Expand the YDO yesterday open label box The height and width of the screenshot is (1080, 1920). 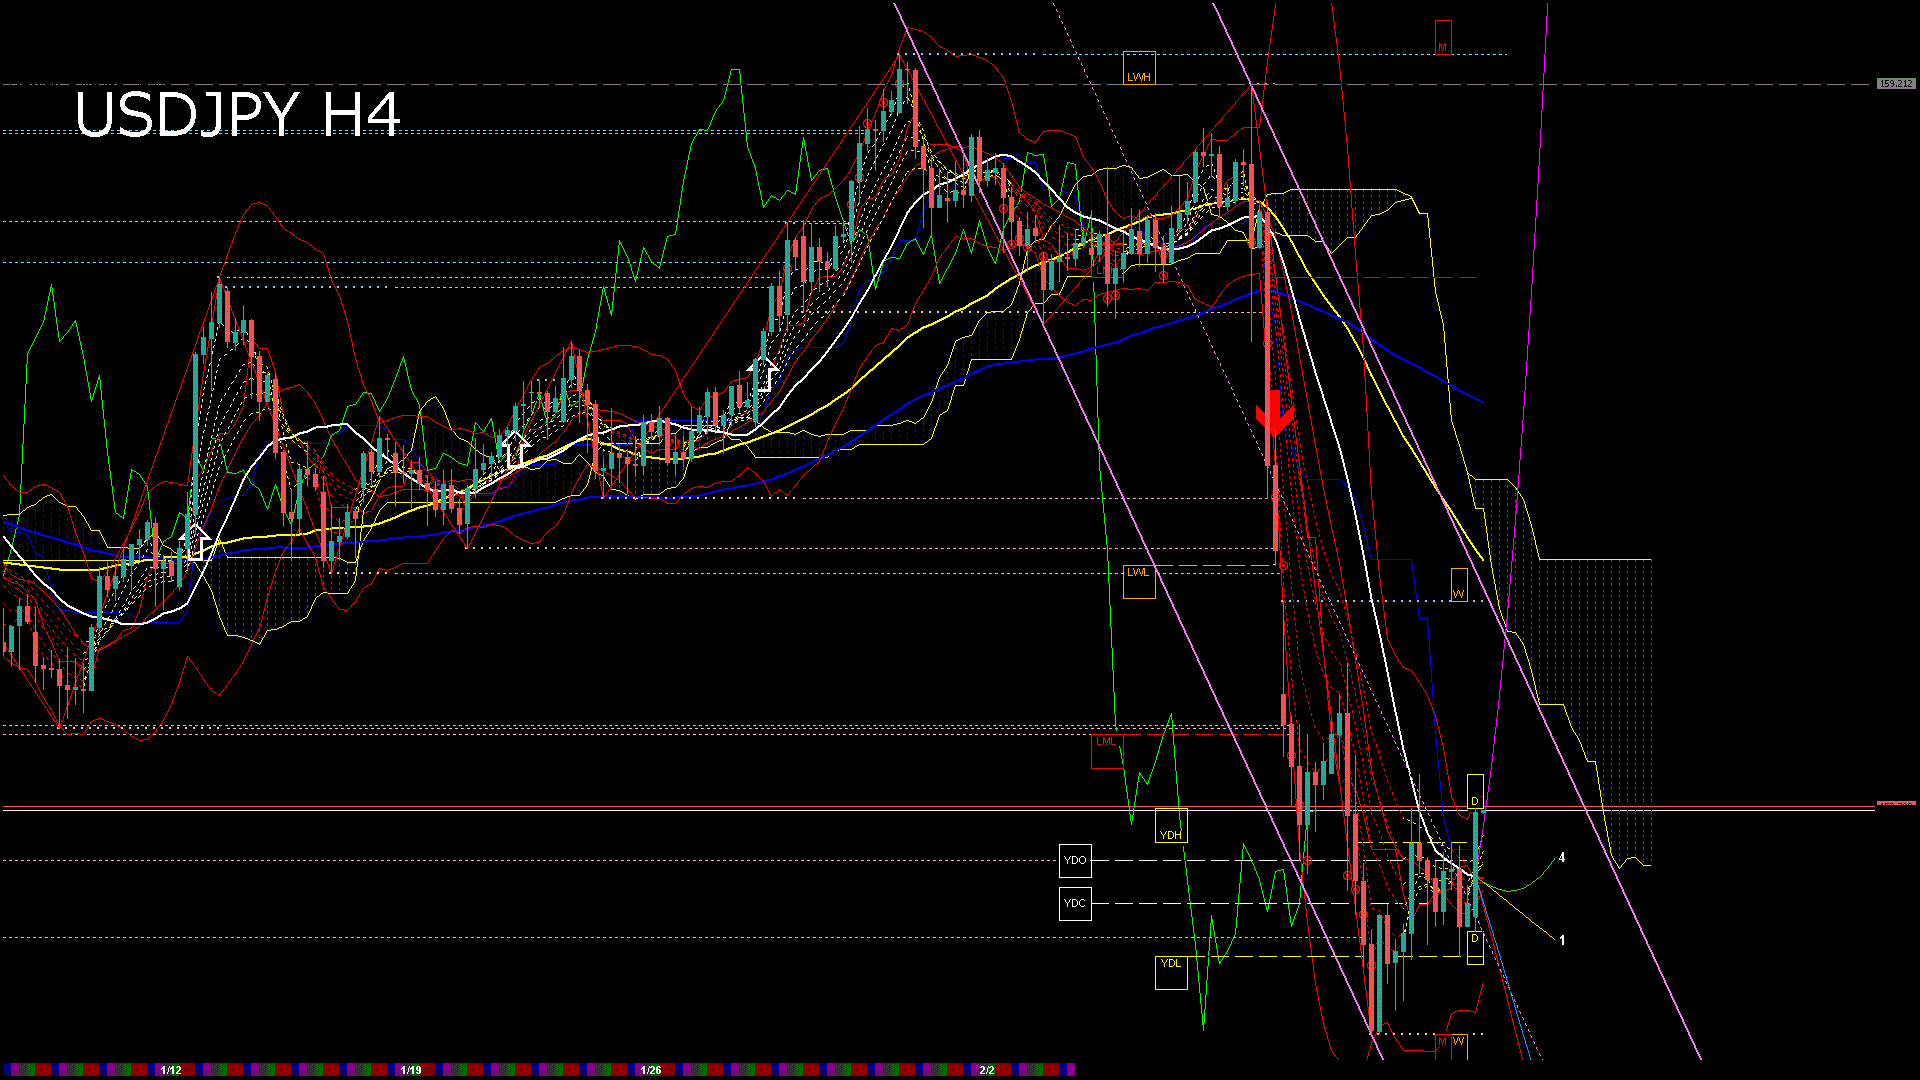(1075, 859)
